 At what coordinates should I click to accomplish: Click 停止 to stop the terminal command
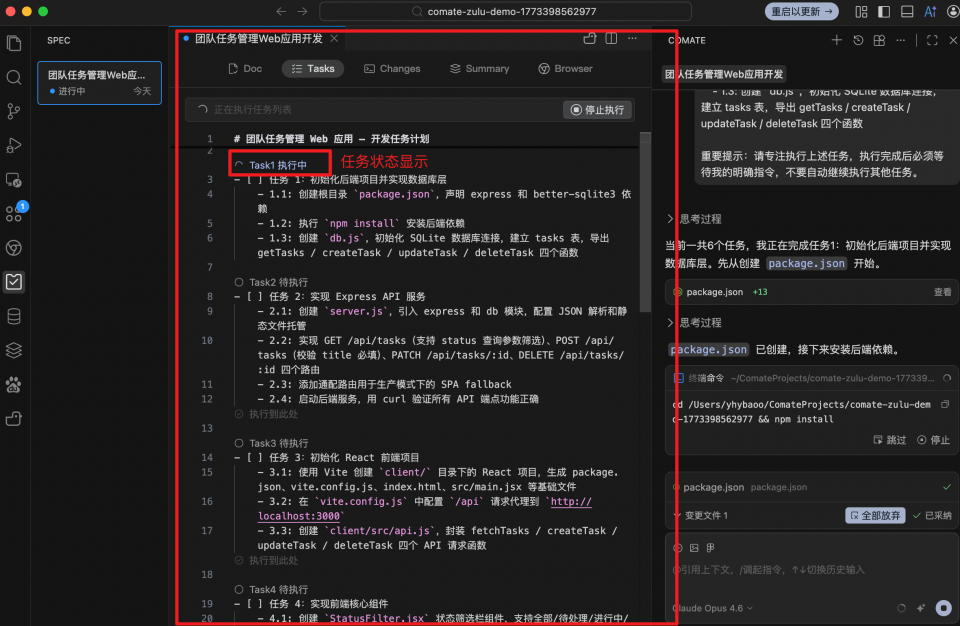pos(934,440)
